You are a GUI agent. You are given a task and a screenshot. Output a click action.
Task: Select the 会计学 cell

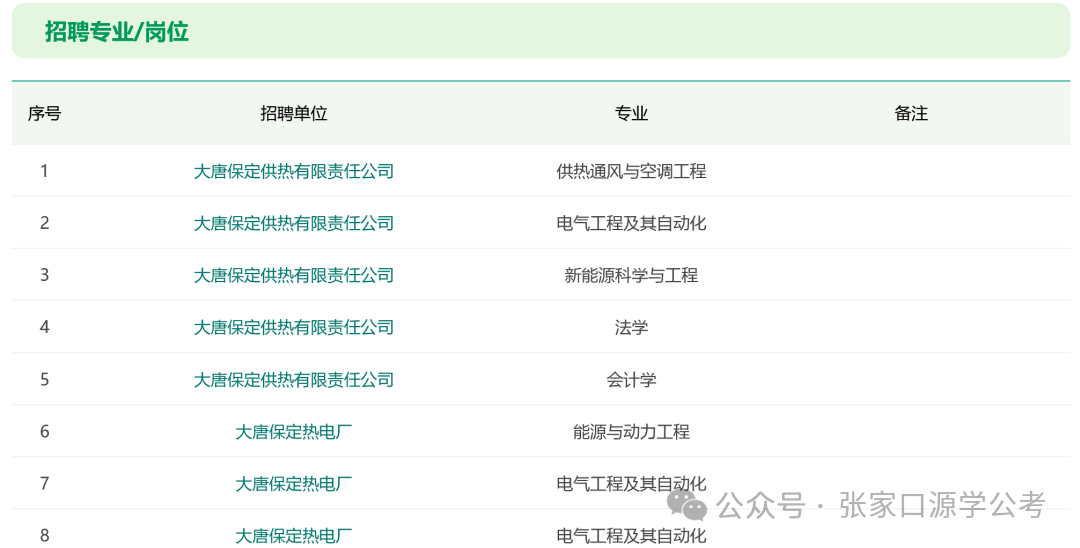click(631, 379)
